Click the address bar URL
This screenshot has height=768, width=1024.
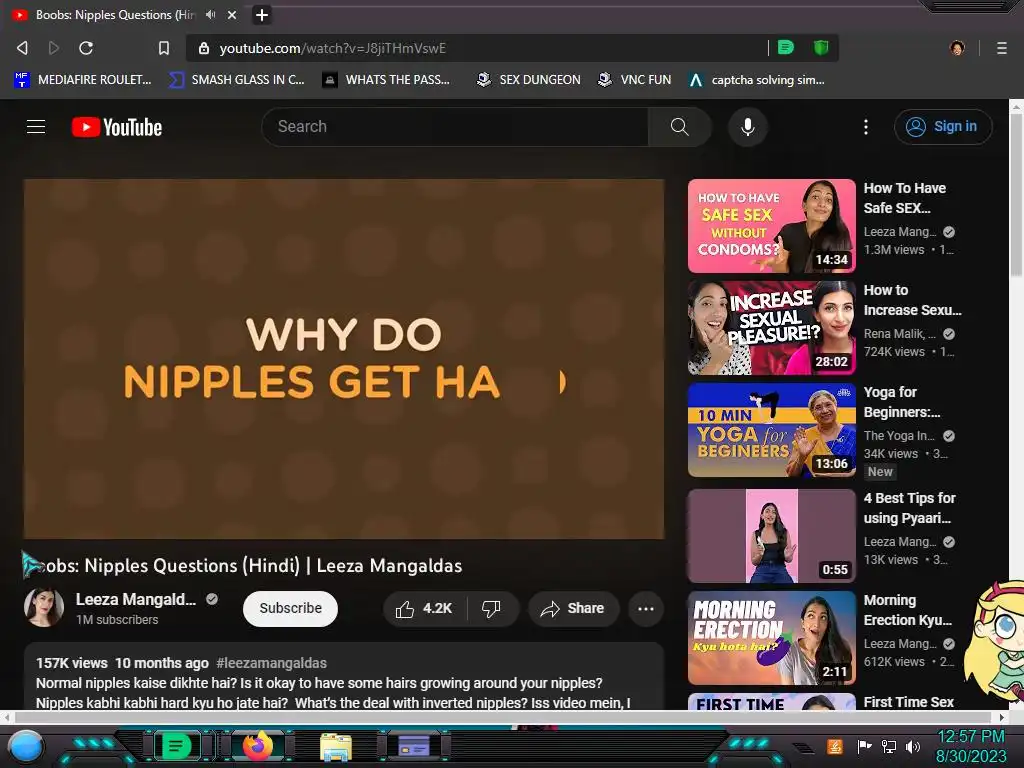333,48
